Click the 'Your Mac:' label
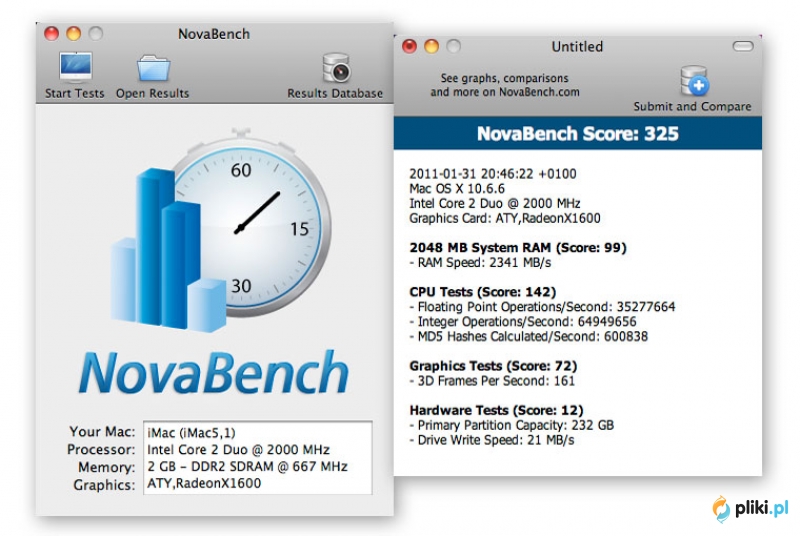This screenshot has height=536, width=800. pos(102,432)
